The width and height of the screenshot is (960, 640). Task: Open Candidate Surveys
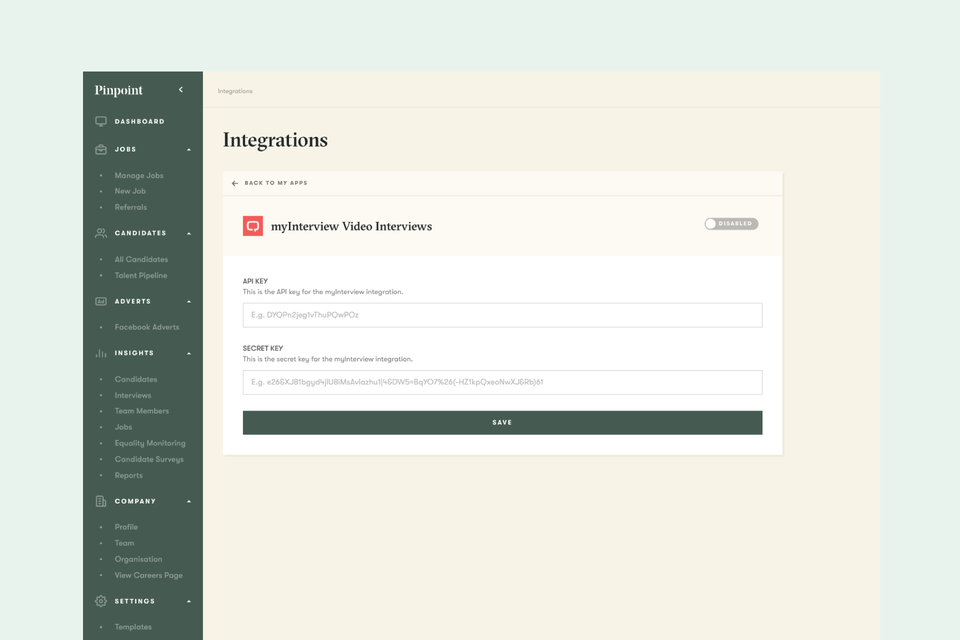click(149, 459)
